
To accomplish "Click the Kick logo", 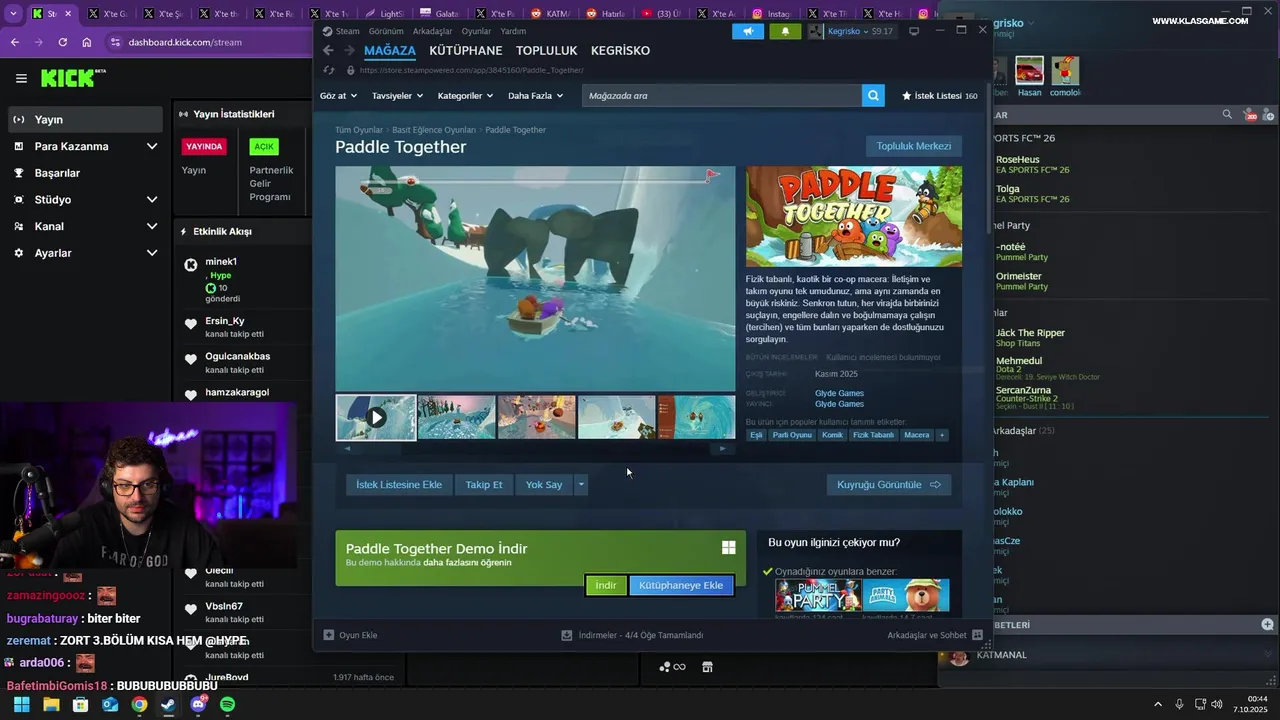I will (x=69, y=78).
